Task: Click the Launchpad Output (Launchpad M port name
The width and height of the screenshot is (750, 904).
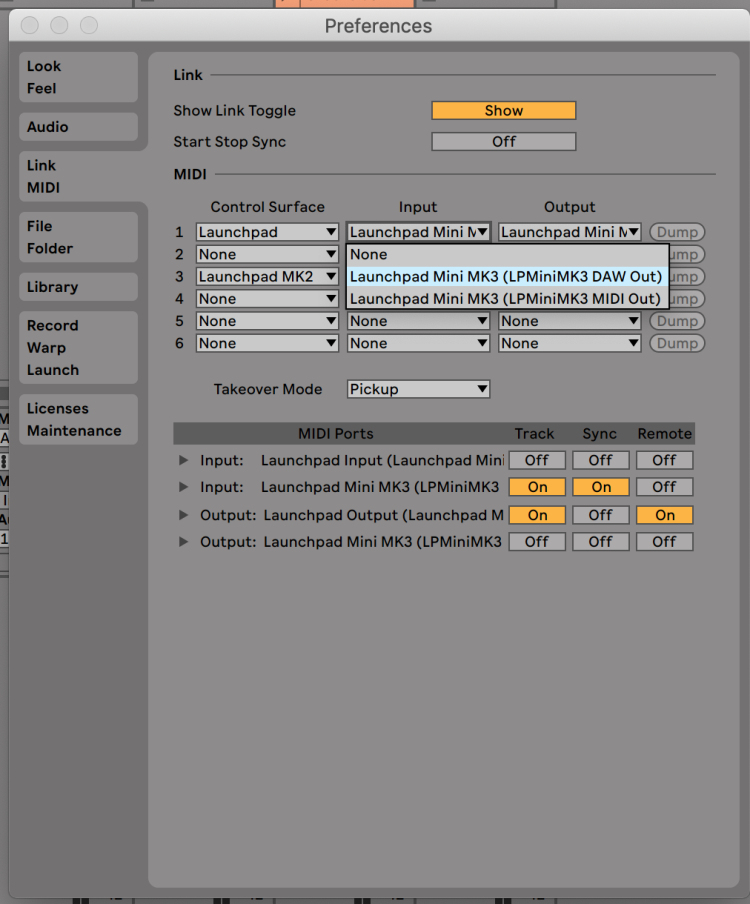Action: click(383, 515)
